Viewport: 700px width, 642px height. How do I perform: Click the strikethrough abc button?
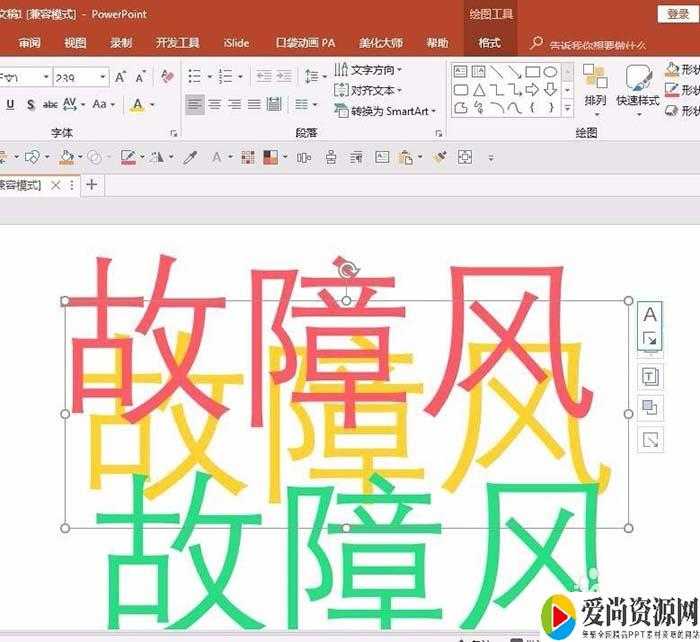click(50, 104)
